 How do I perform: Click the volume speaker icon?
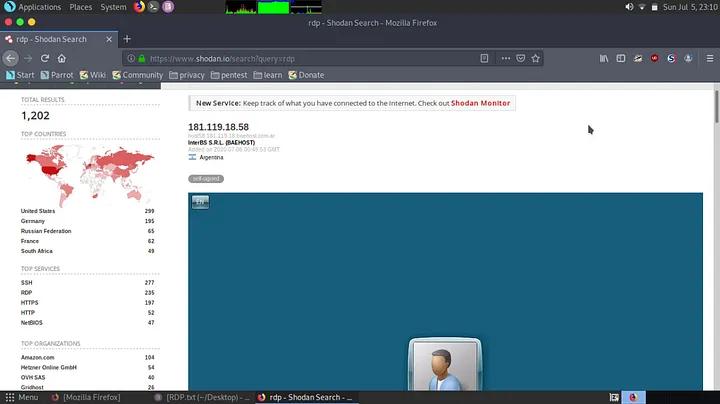pyautogui.click(x=629, y=7)
